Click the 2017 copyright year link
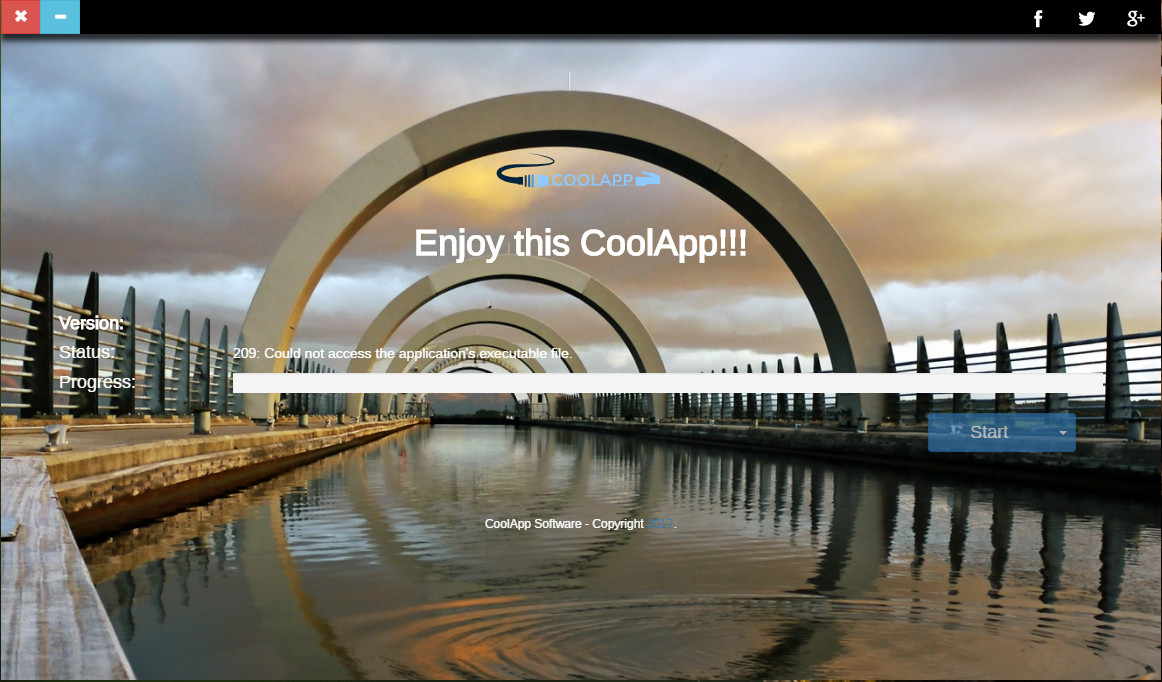1162x682 pixels. point(661,523)
